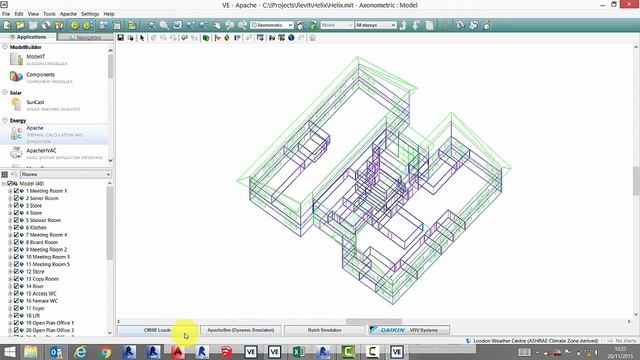Uncheck the 17 Foyer checkbox
The height and width of the screenshot is (360, 640).
coord(17,309)
